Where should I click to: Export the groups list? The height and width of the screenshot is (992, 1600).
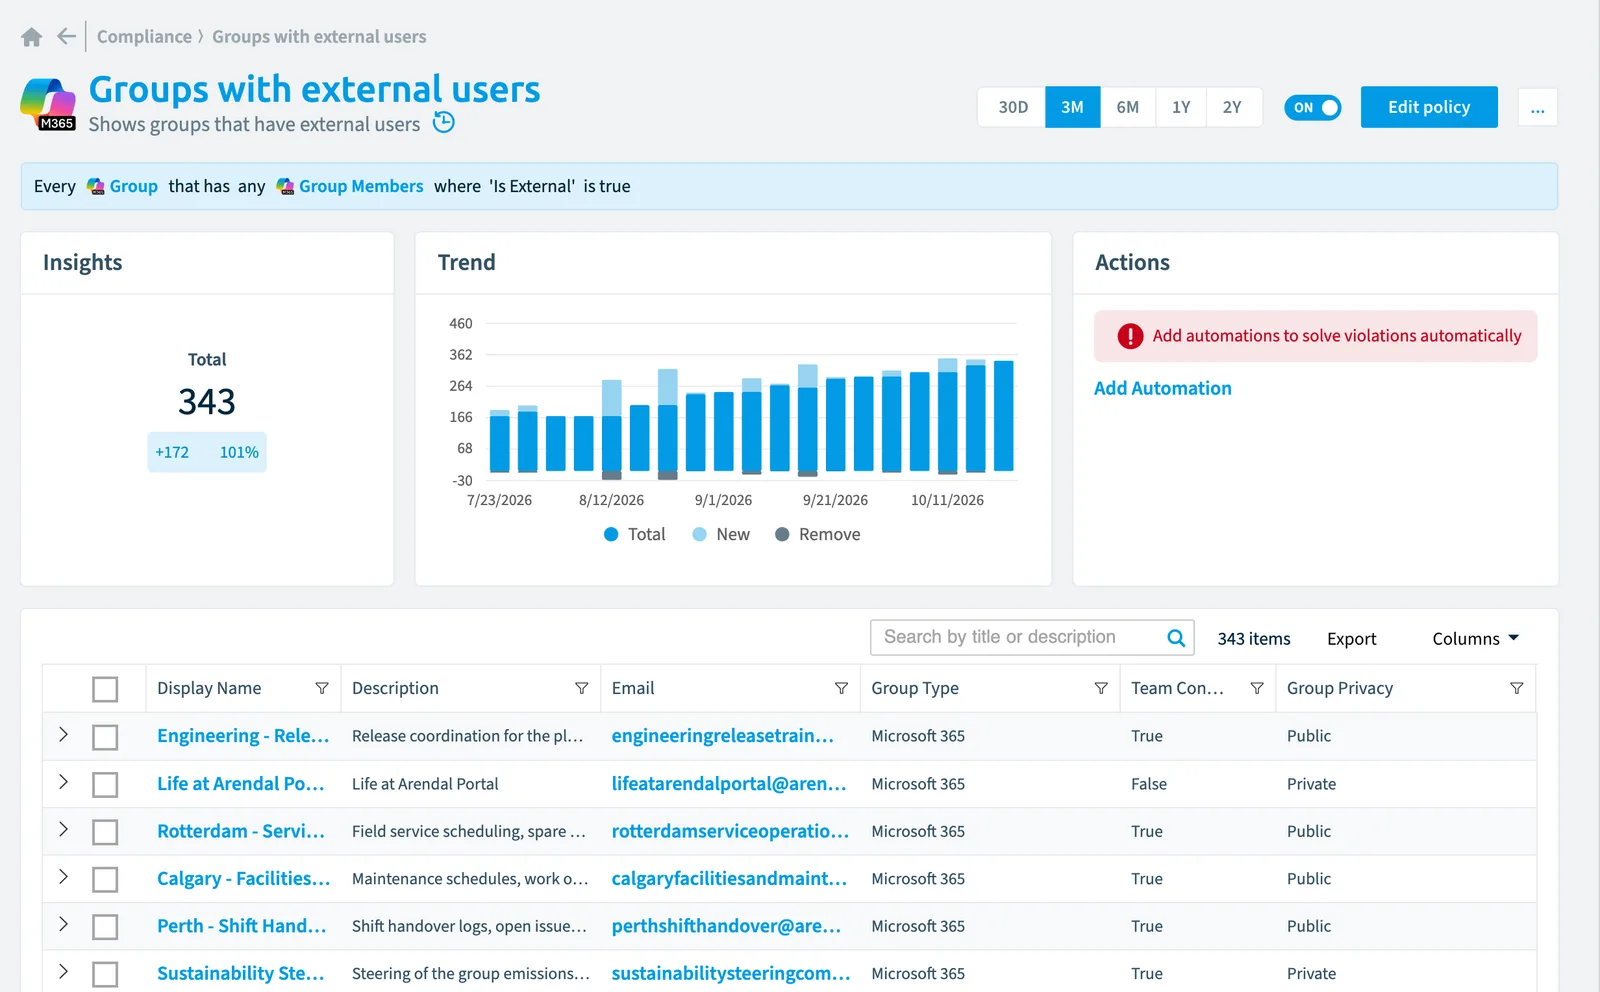coord(1351,639)
